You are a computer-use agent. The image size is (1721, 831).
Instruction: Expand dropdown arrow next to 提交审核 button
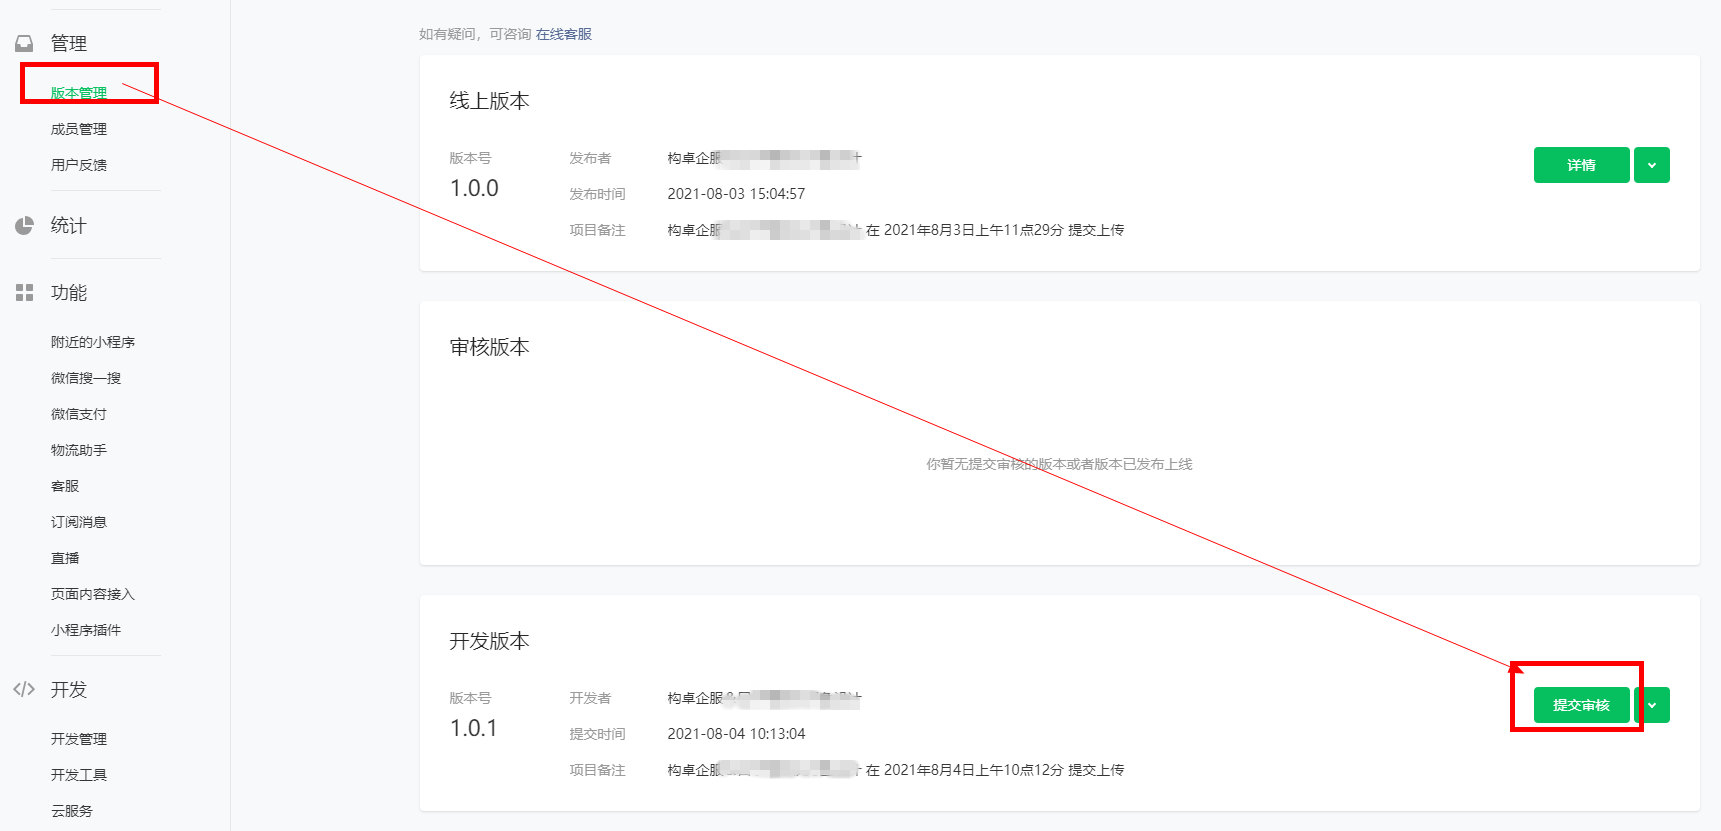click(x=1651, y=705)
